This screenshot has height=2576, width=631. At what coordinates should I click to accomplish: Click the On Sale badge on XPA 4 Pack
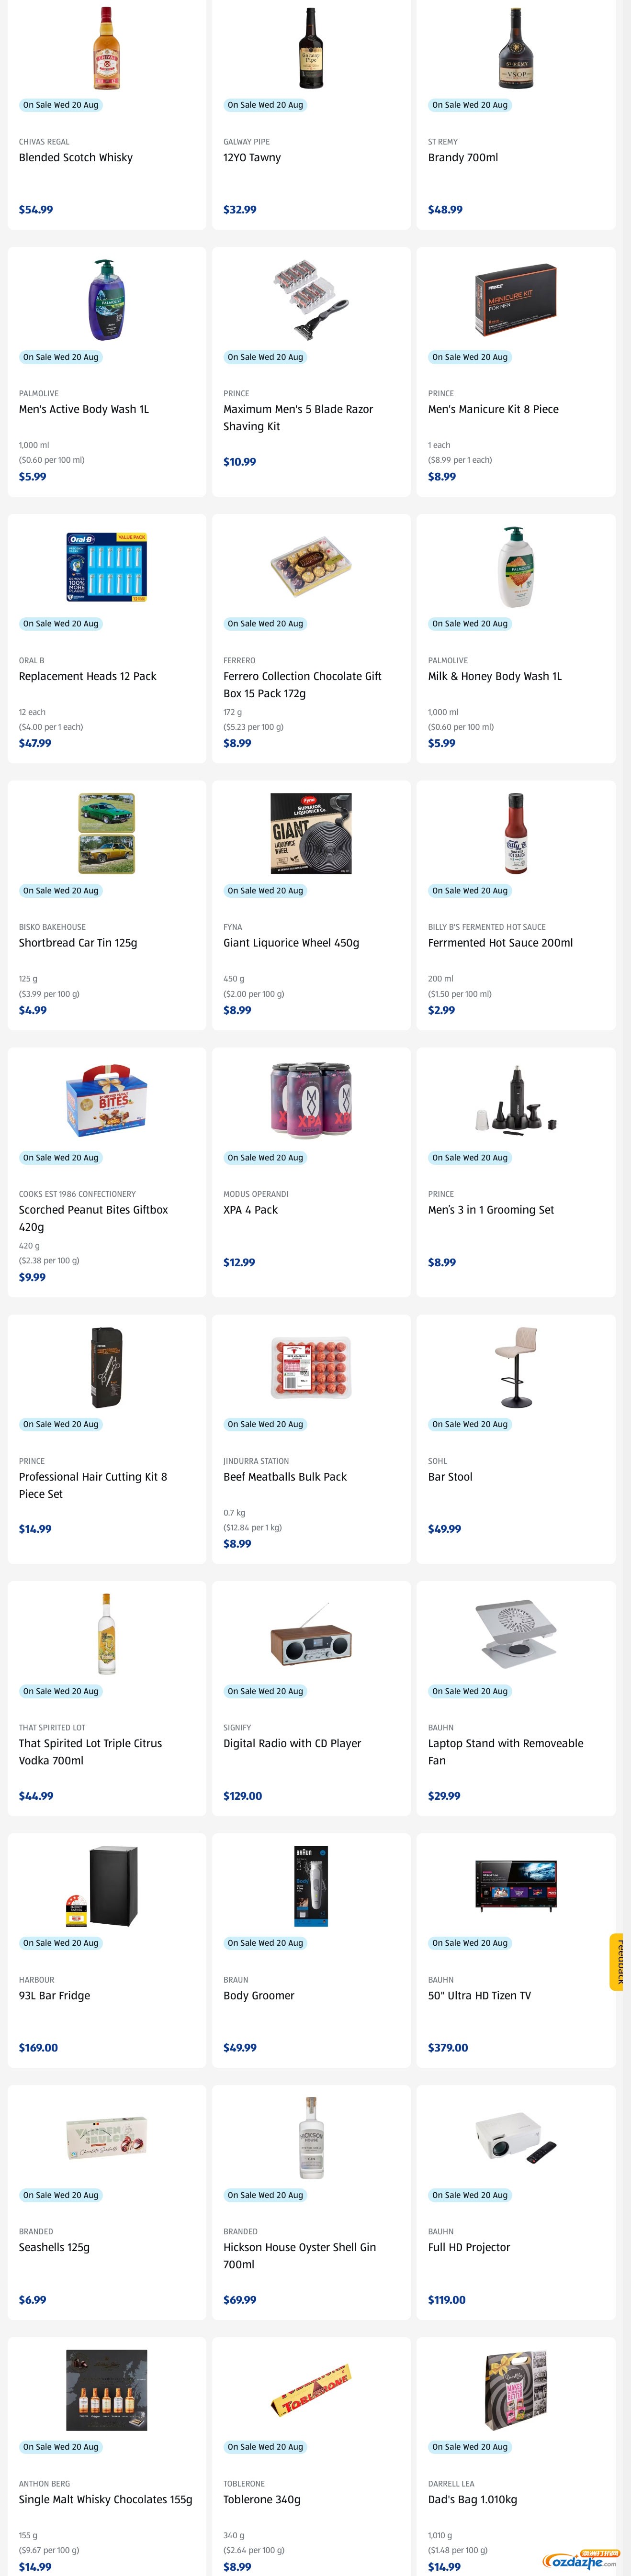coord(265,1158)
